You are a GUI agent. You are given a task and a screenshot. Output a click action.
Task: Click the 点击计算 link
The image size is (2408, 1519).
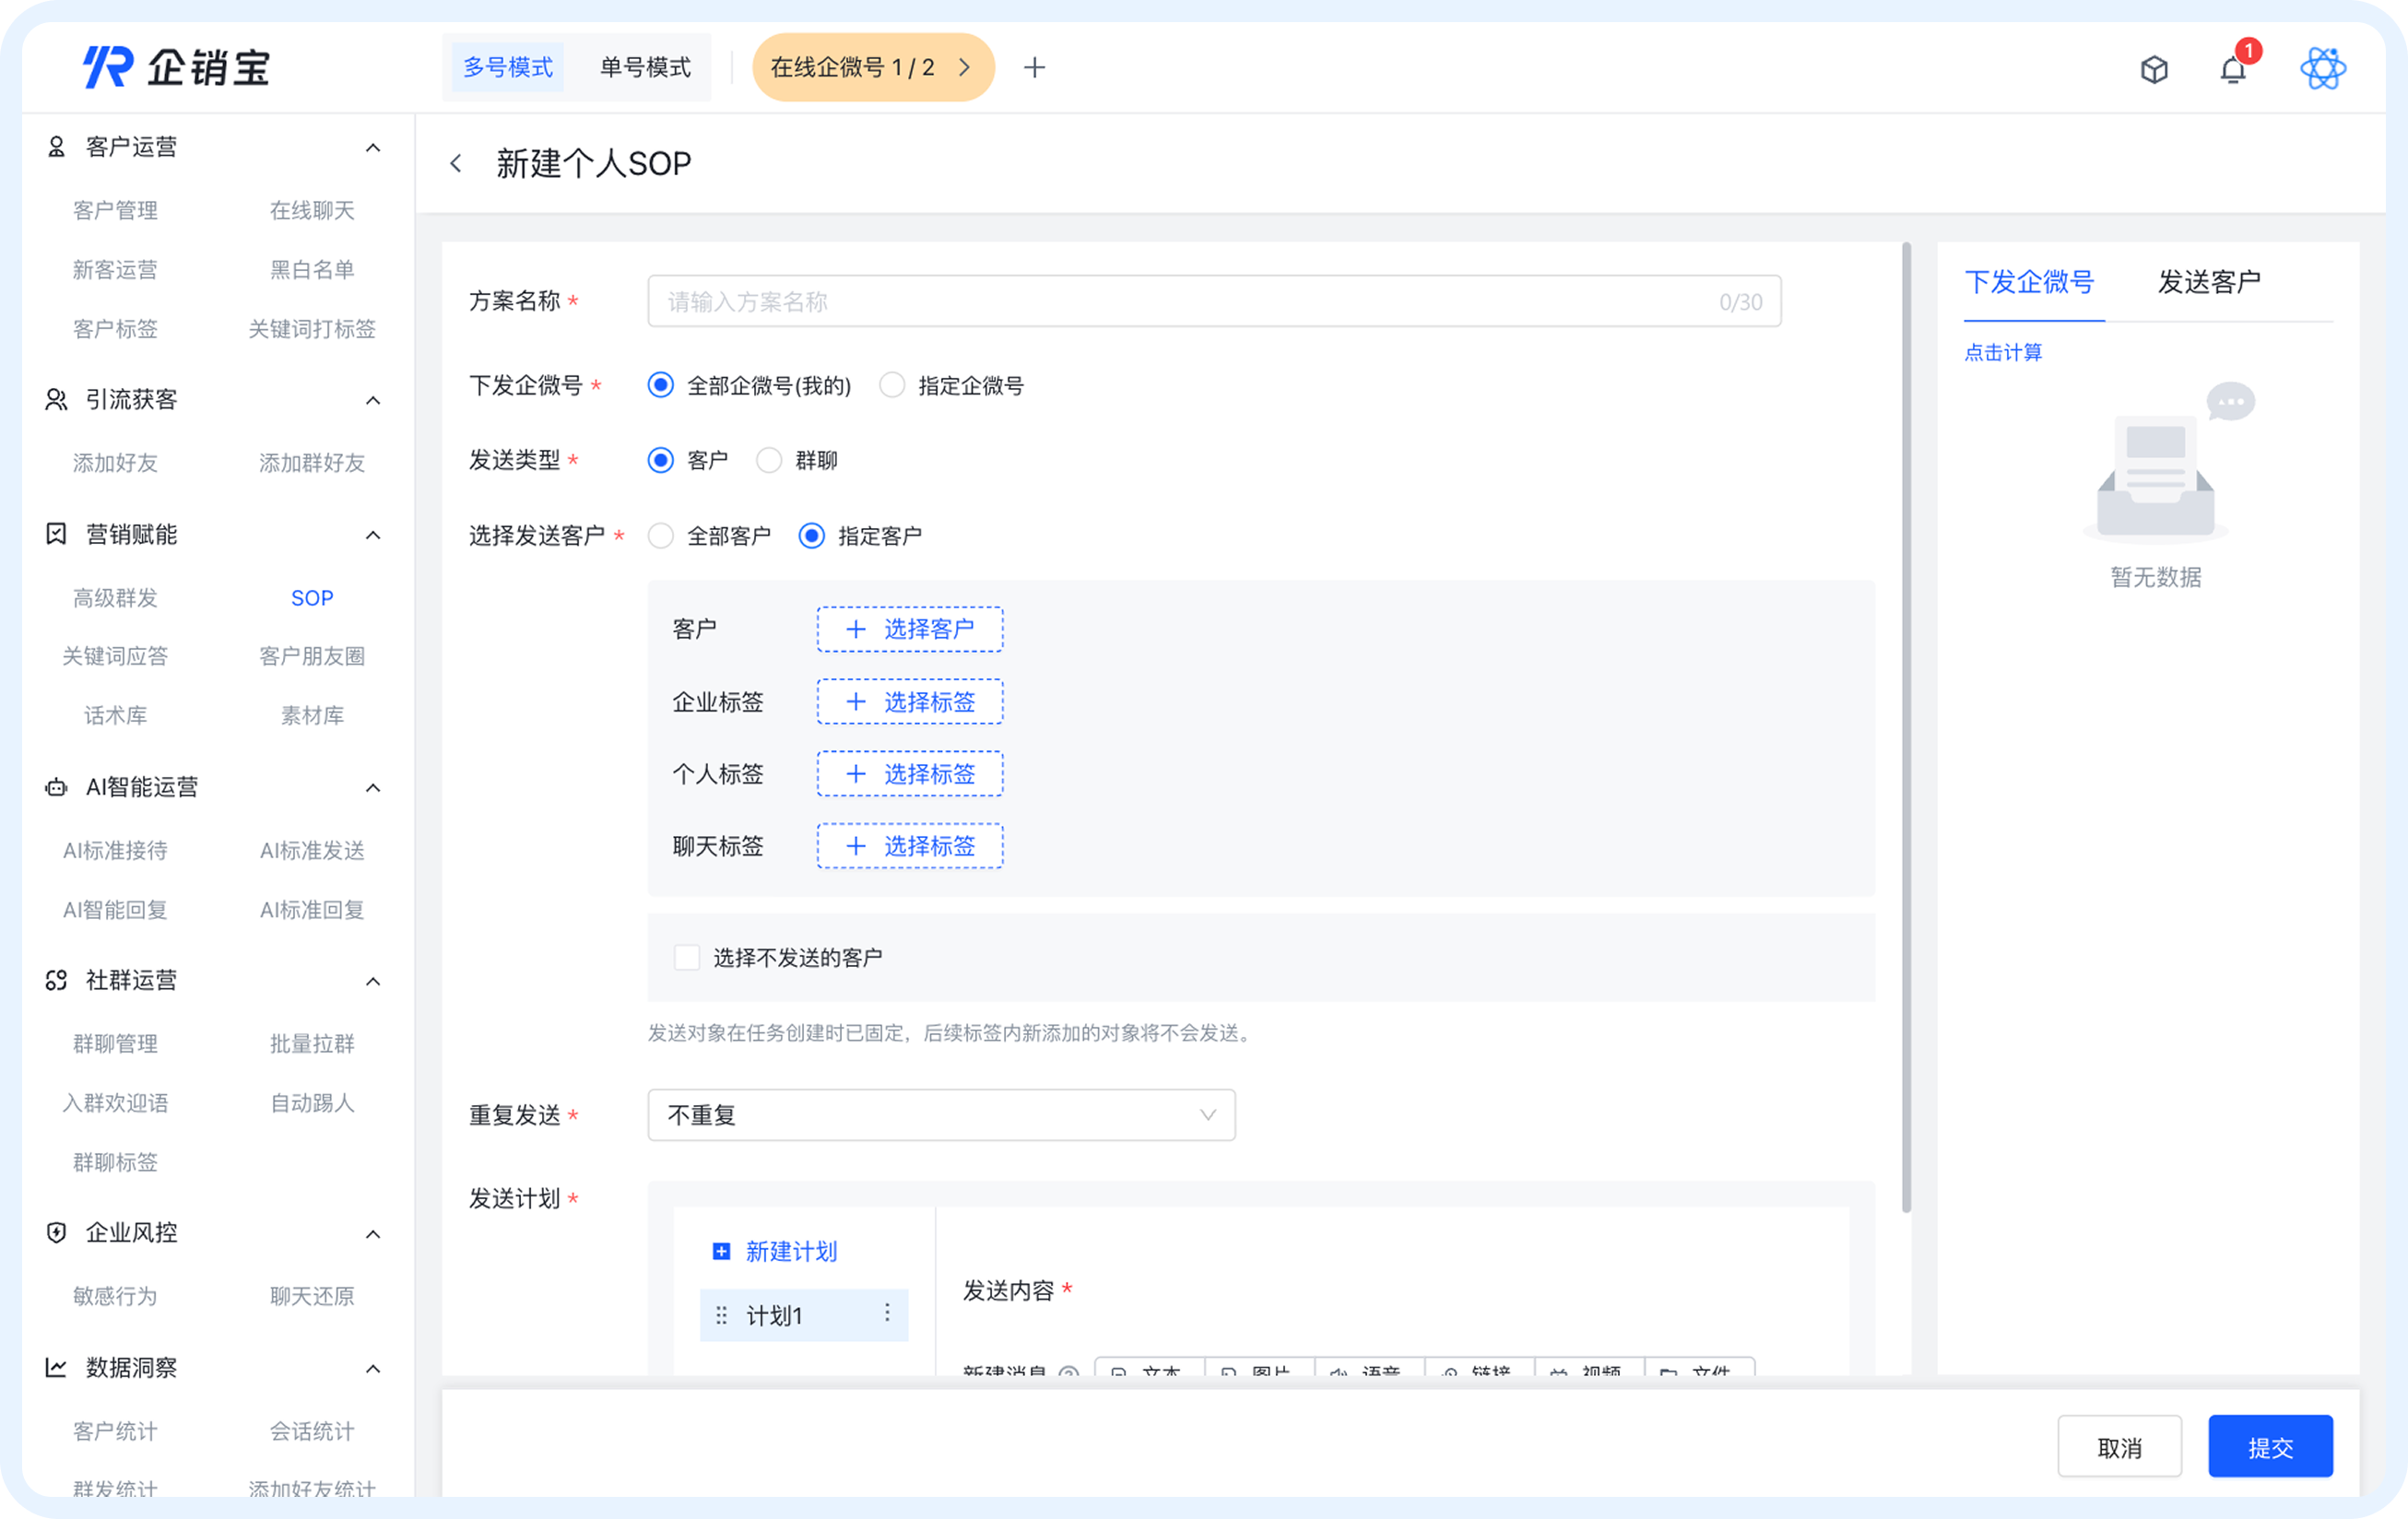coord(2003,352)
